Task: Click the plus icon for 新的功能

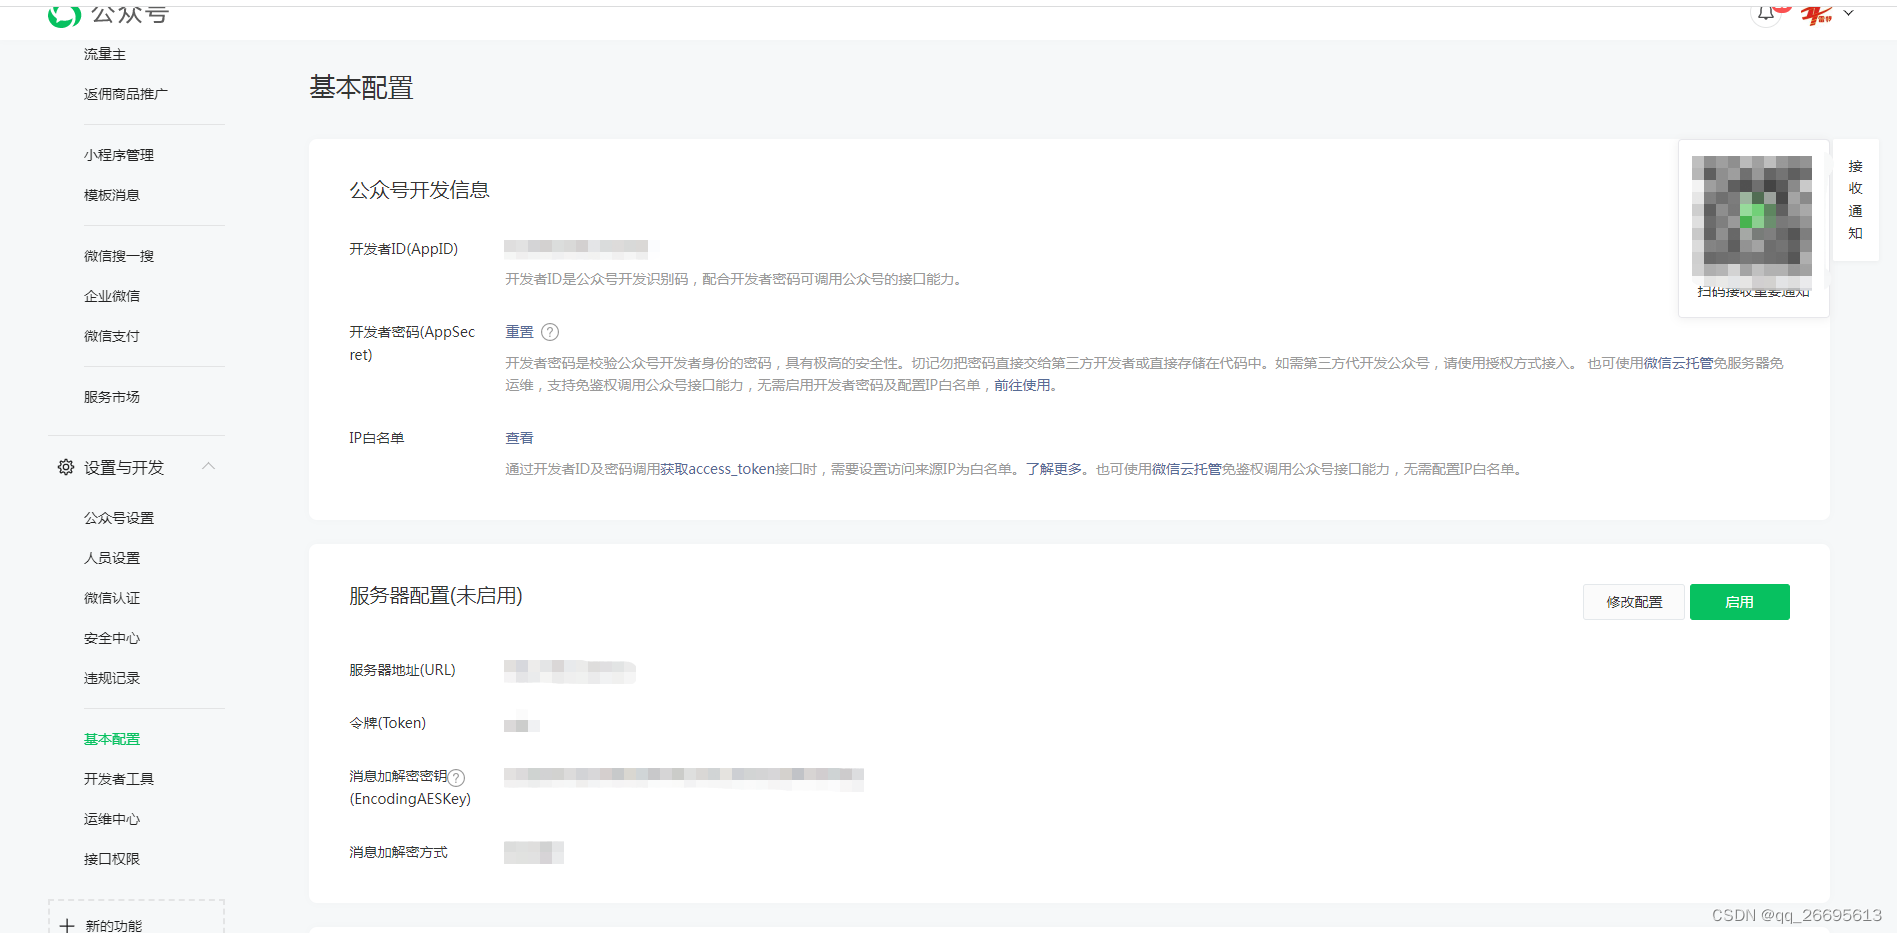Action: click(x=67, y=926)
